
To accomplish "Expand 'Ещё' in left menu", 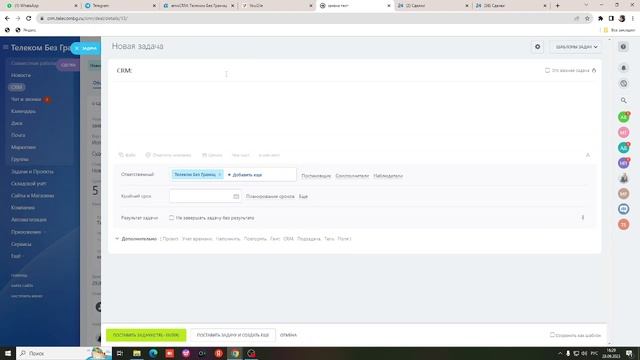I will pyautogui.click(x=17, y=256).
